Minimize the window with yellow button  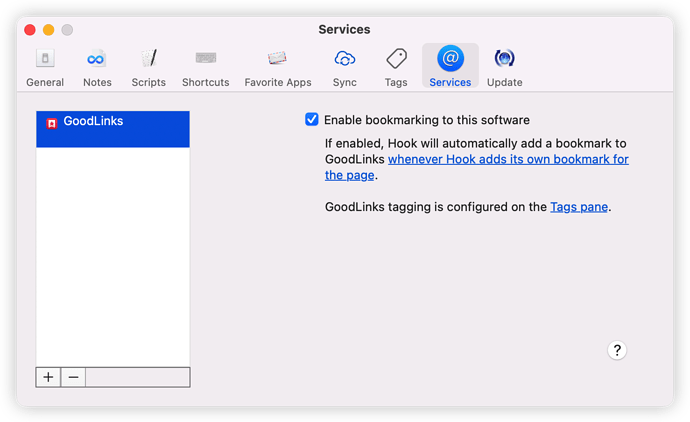point(48,30)
